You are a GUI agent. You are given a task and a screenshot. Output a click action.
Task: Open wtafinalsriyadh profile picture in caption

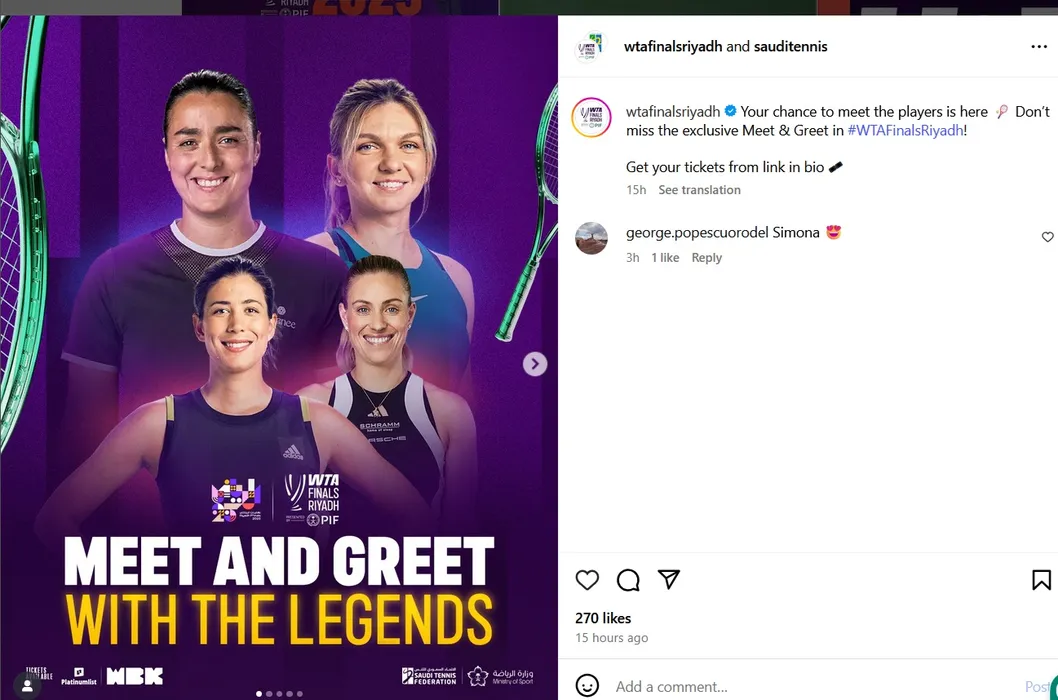point(591,117)
